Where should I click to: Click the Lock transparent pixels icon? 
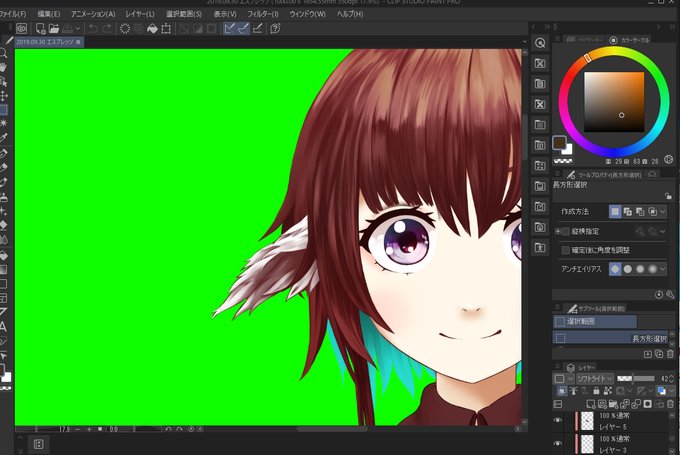[x=608, y=391]
